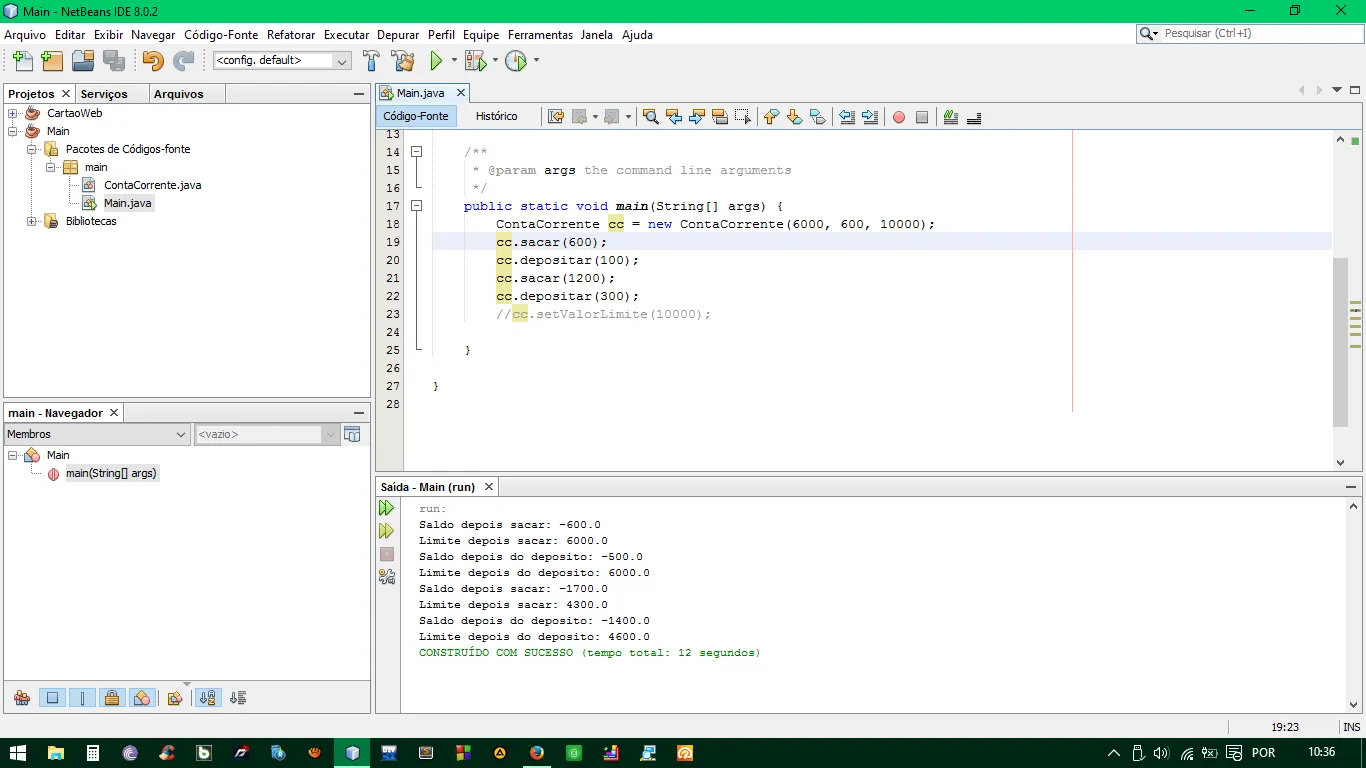The height and width of the screenshot is (768, 1366).
Task: Toggle show non-public members padlock button
Action: point(112,698)
